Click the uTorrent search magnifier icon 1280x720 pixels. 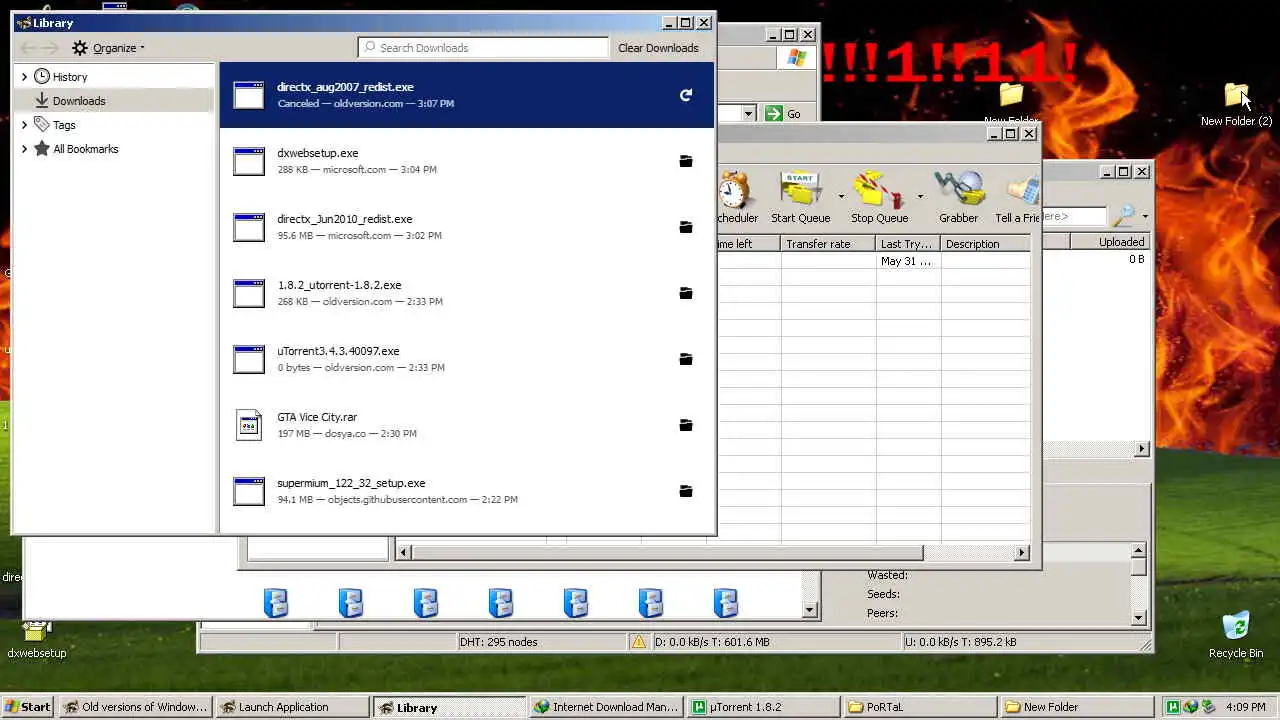pos(1124,216)
